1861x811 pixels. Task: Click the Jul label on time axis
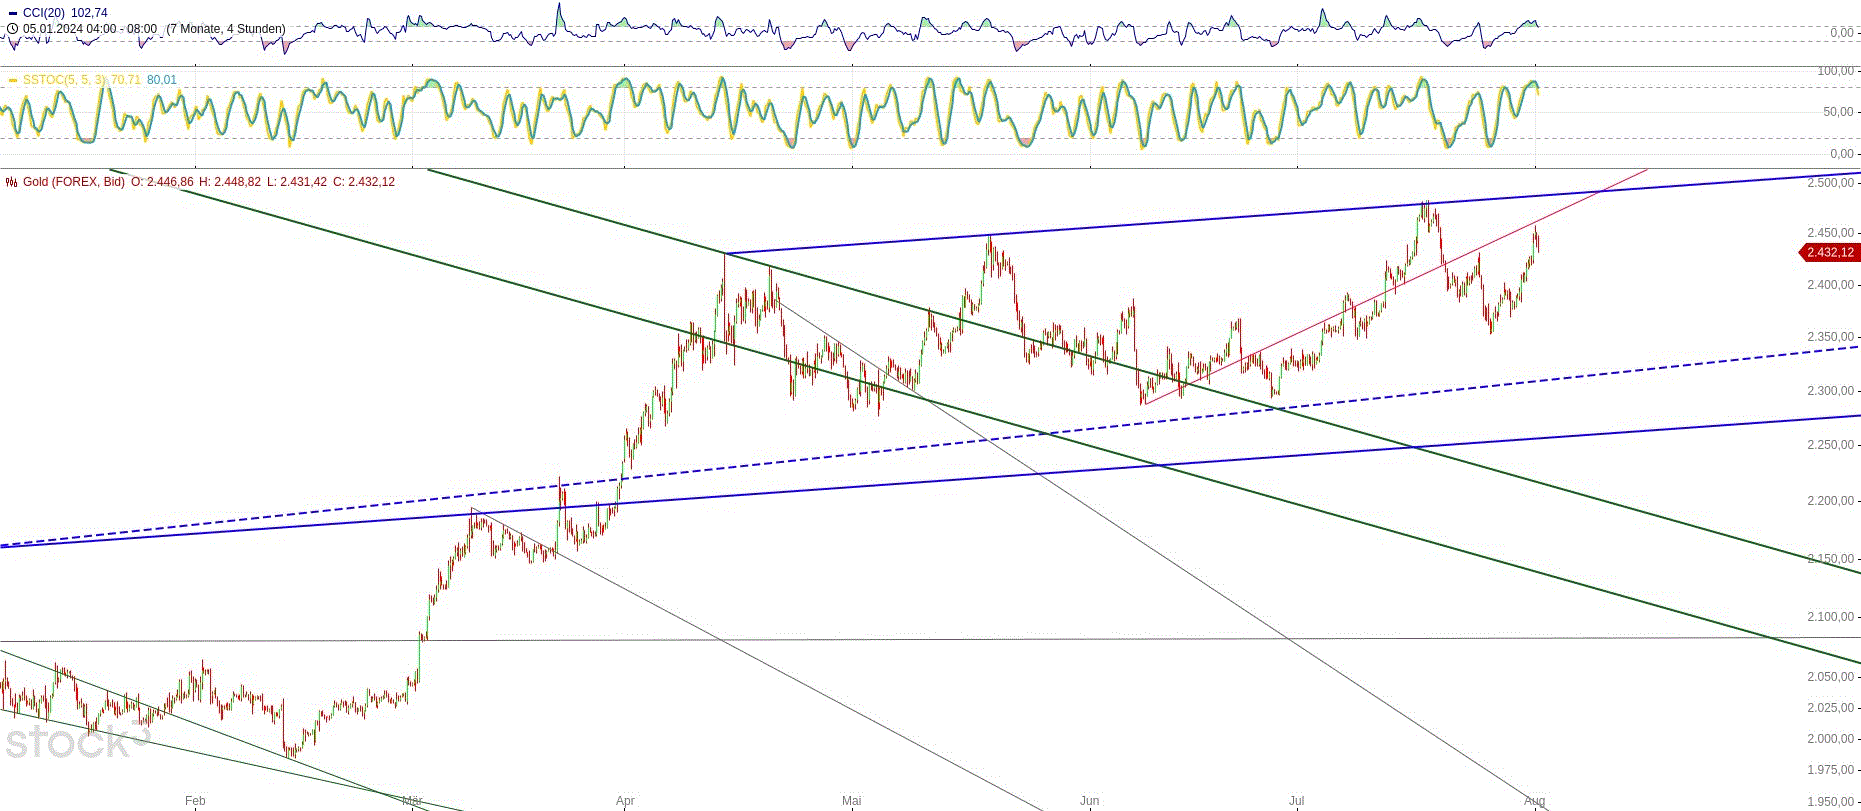[x=1296, y=801]
